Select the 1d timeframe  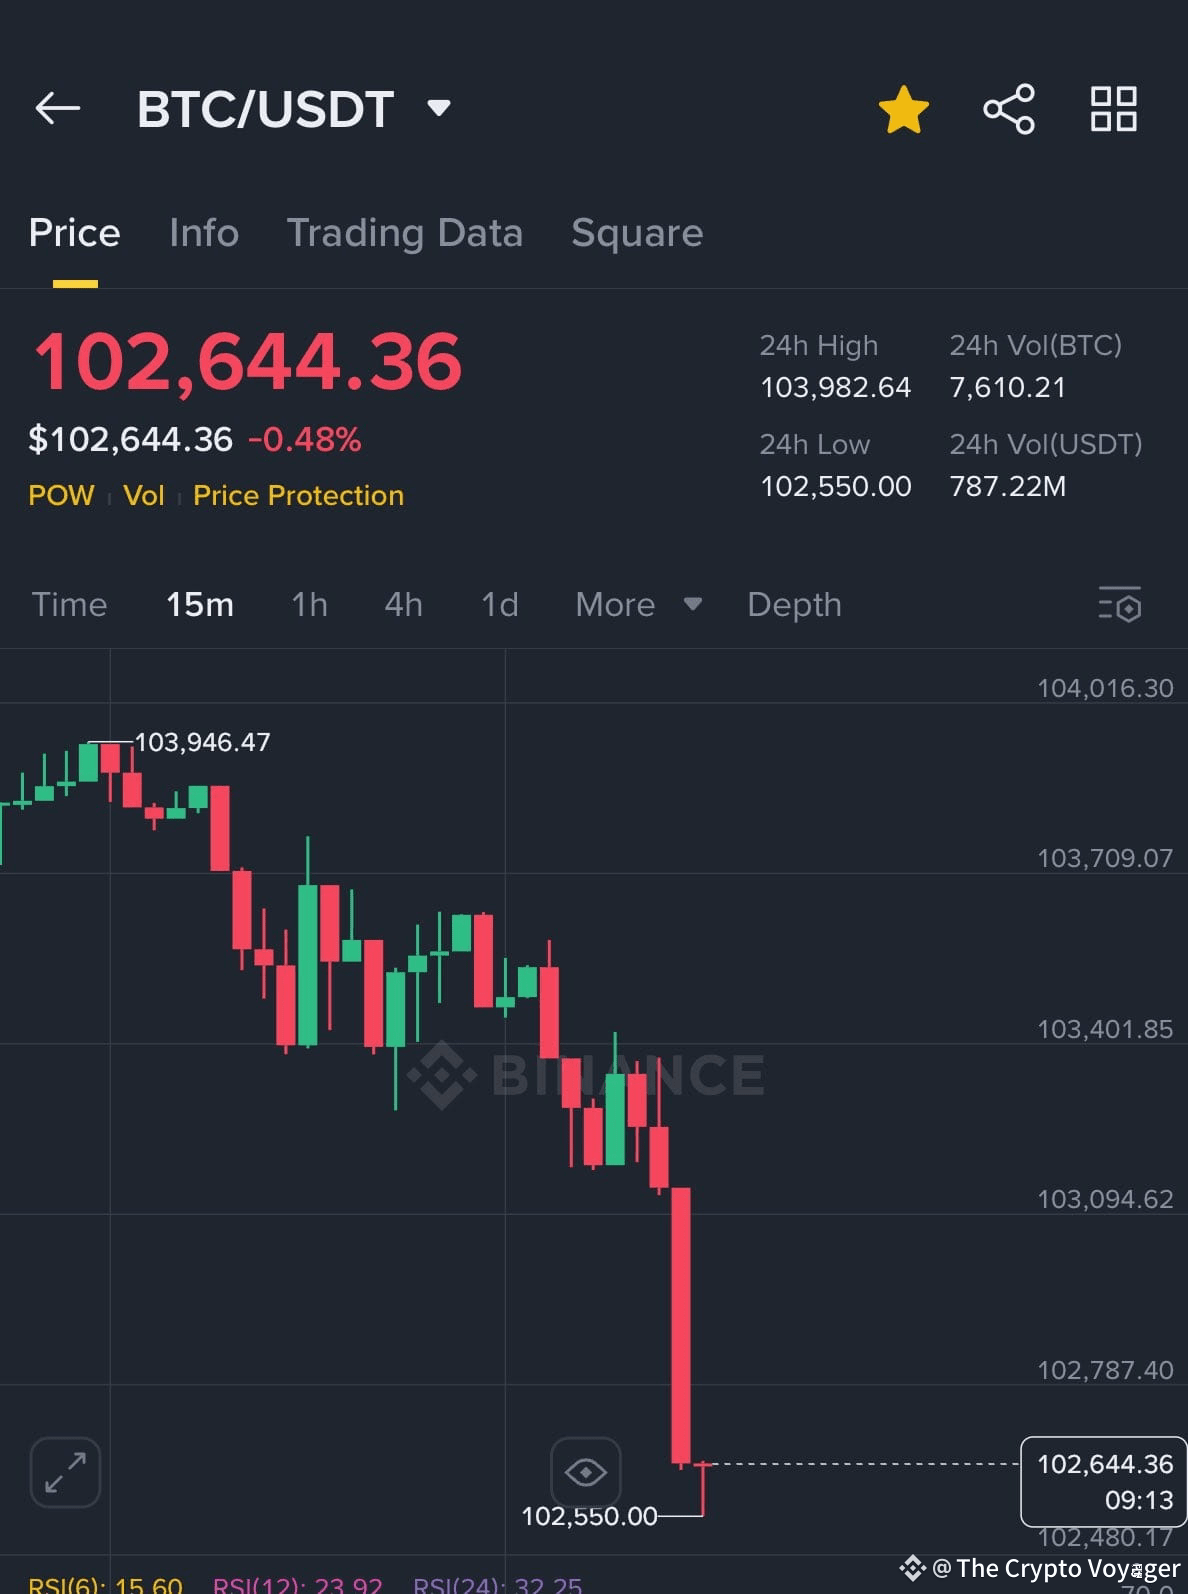(500, 604)
